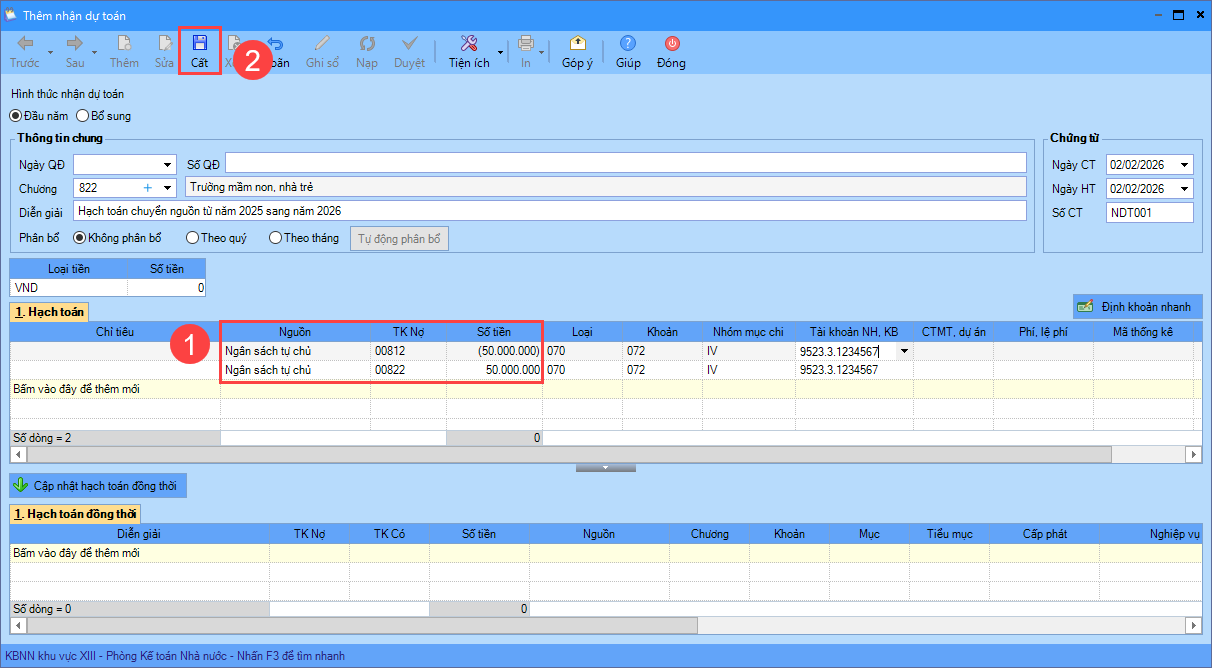
Task: Select the 1. Hạch toán đồng thời tab
Action: pos(75,514)
